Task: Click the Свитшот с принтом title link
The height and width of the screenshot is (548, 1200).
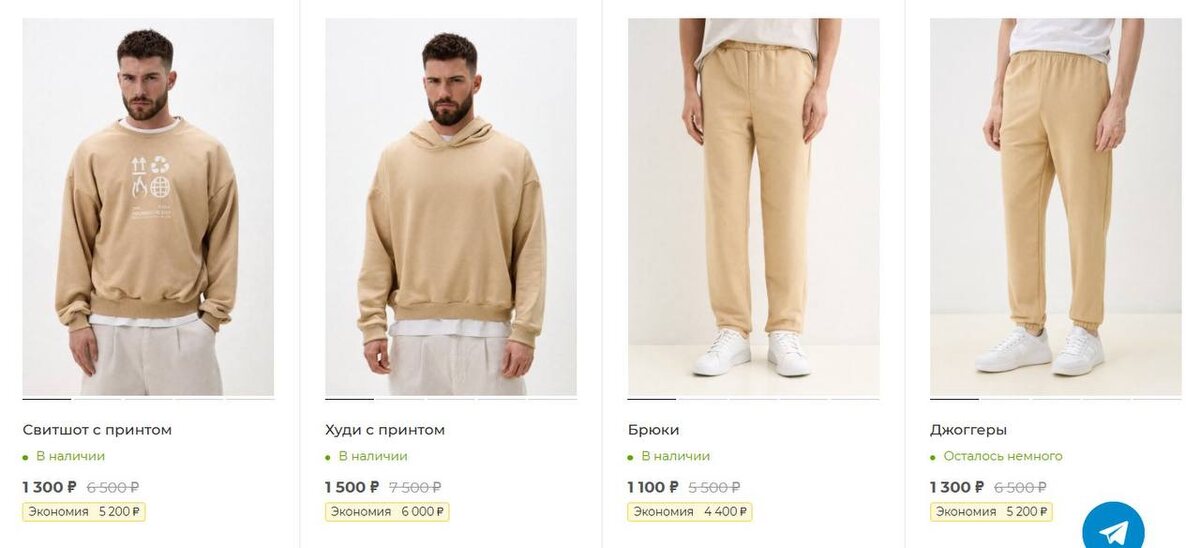Action: coord(97,430)
